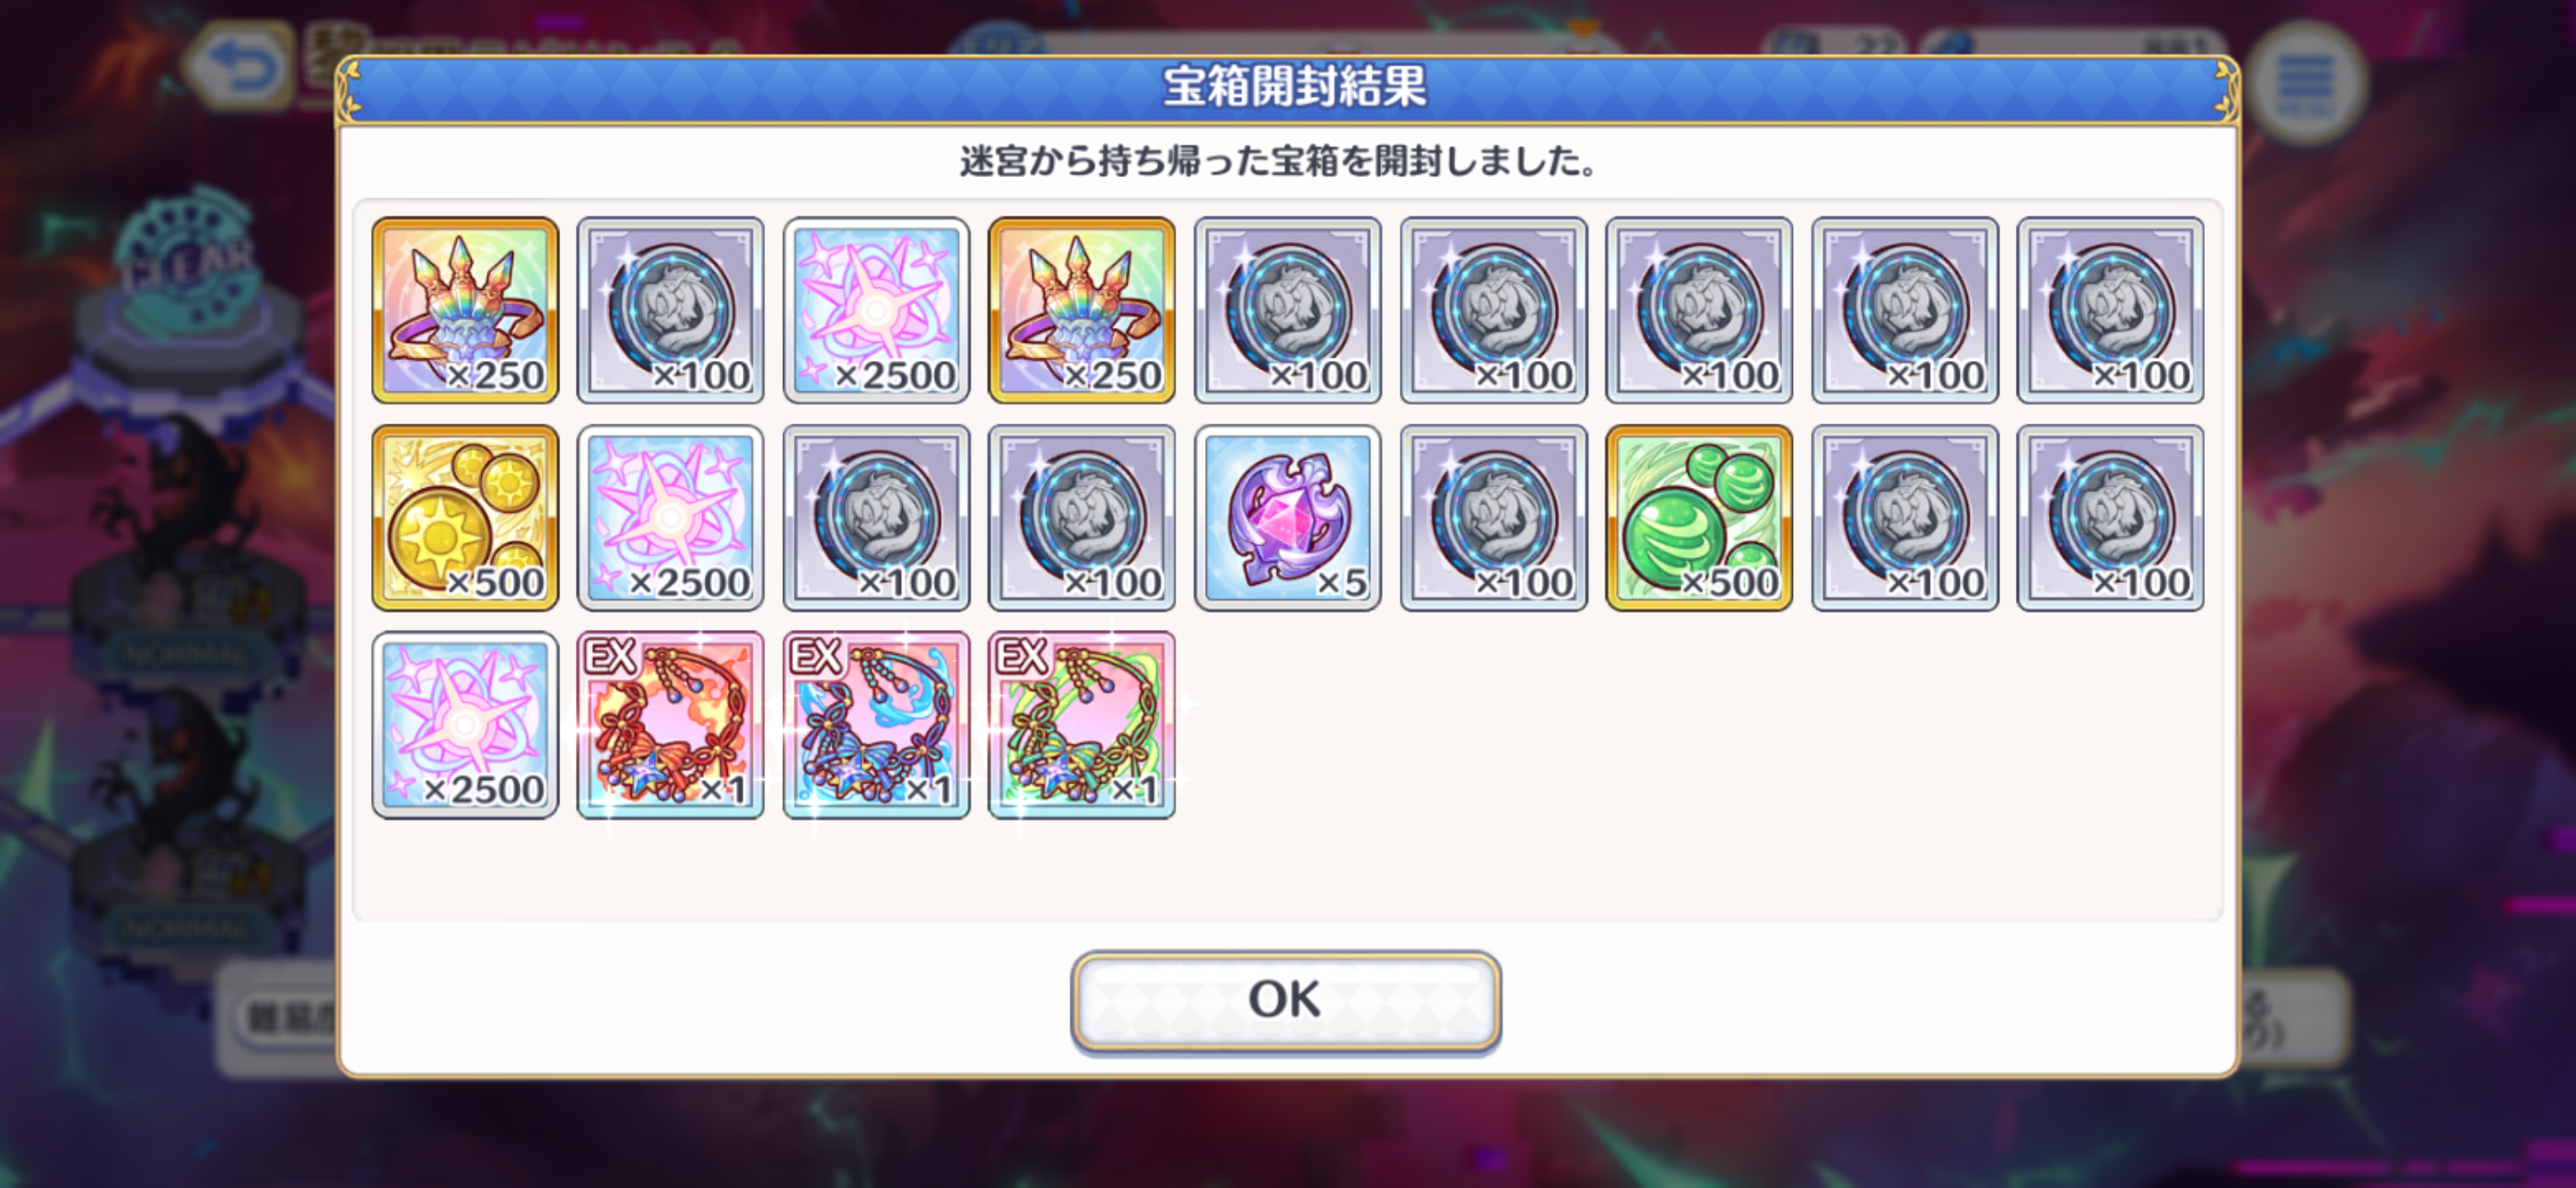
Task: Tap the OK button
Action: pyautogui.click(x=1285, y=1001)
